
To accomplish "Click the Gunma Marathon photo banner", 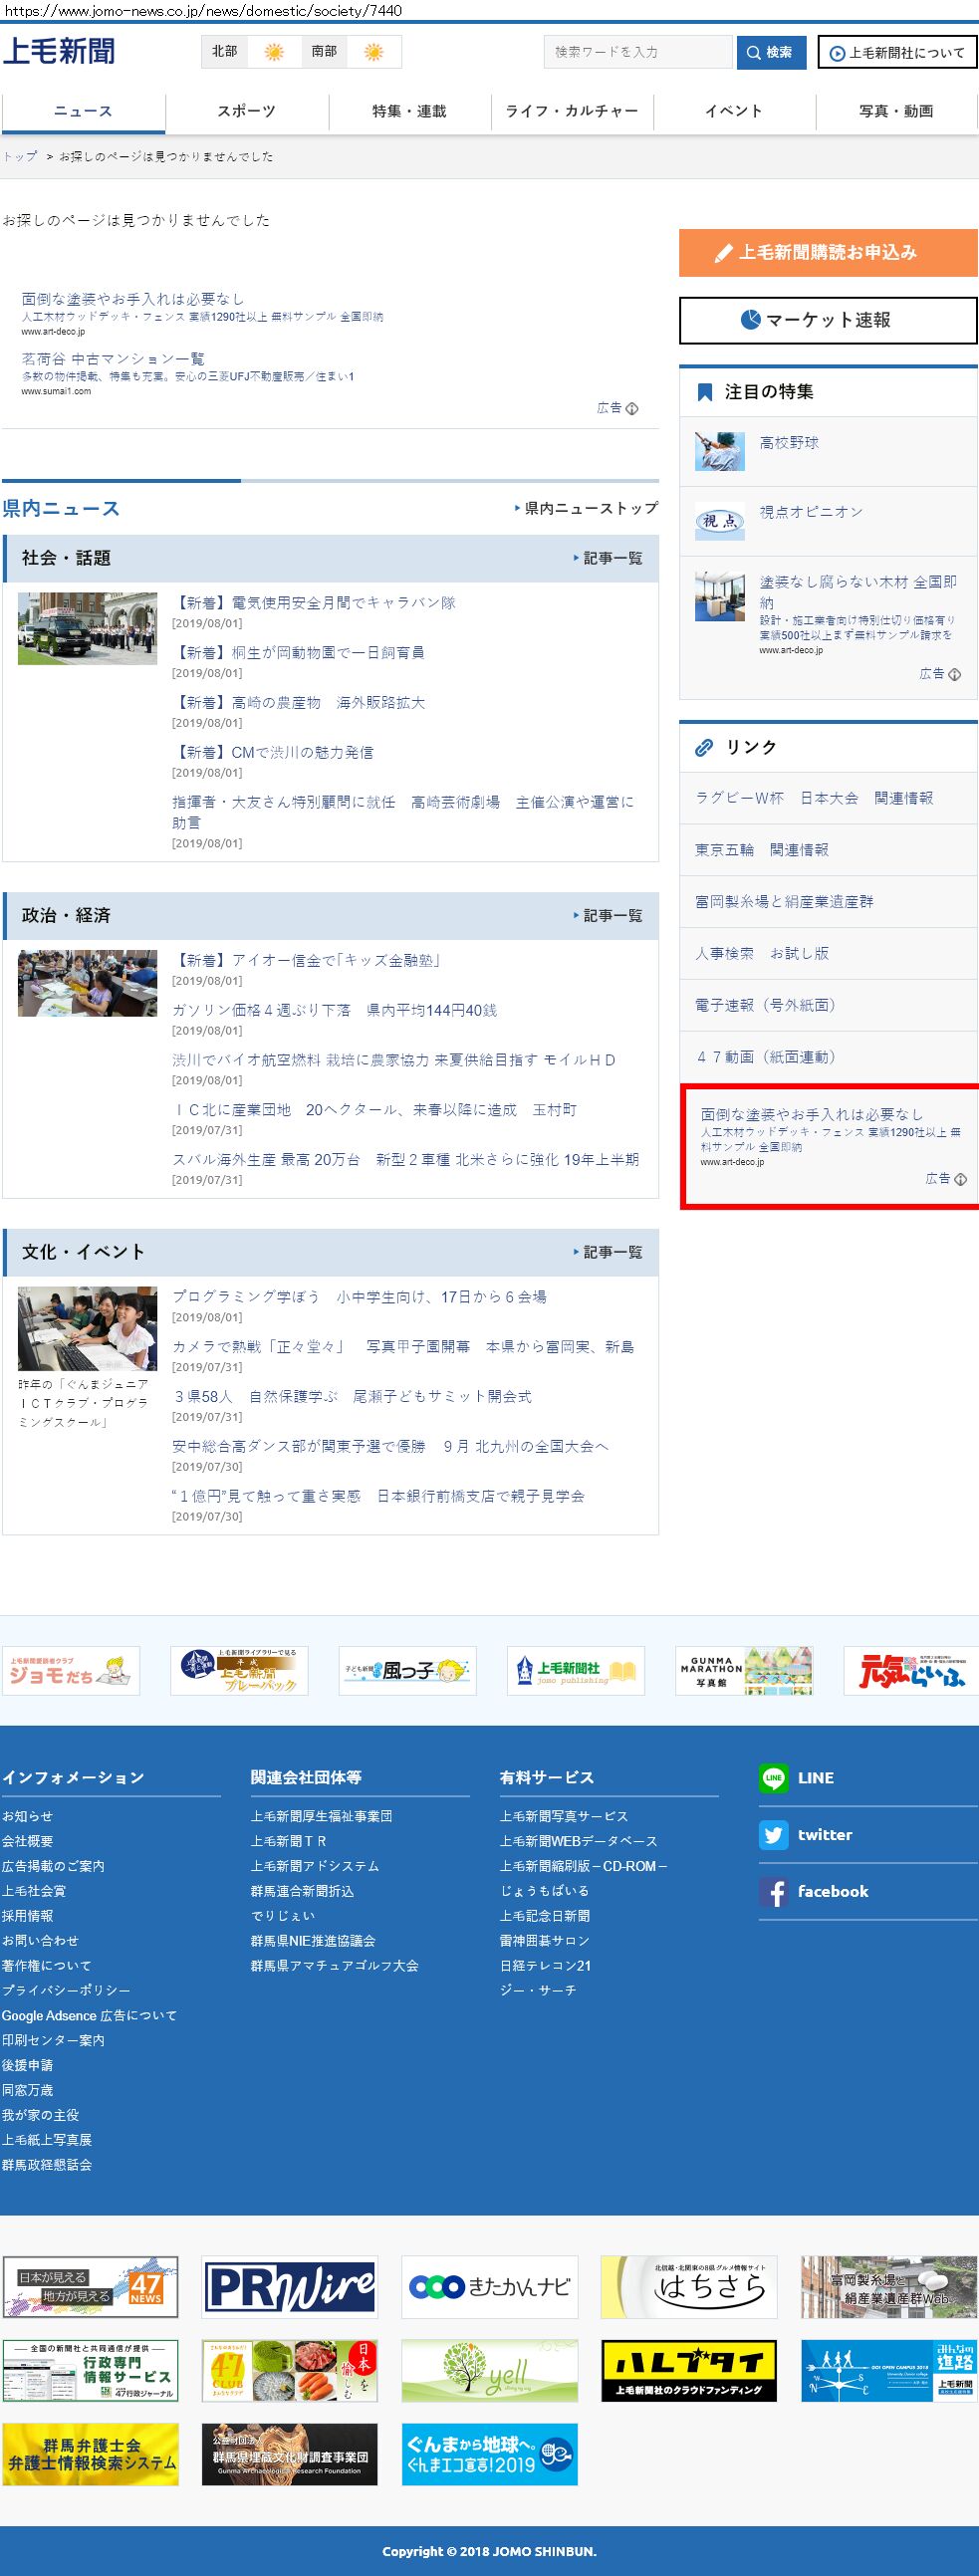I will [x=744, y=1670].
